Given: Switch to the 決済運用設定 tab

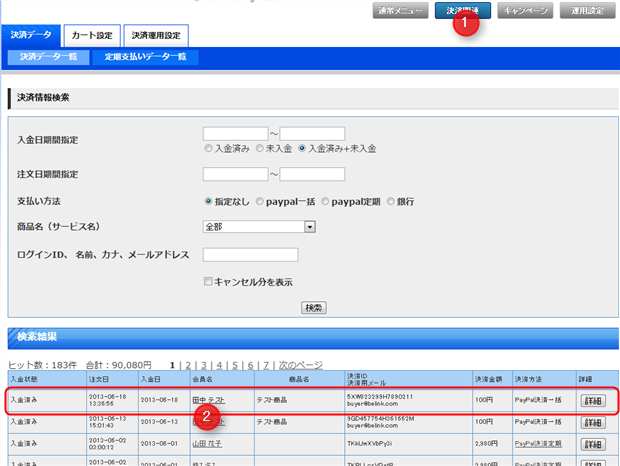Looking at the screenshot, I should [x=155, y=36].
